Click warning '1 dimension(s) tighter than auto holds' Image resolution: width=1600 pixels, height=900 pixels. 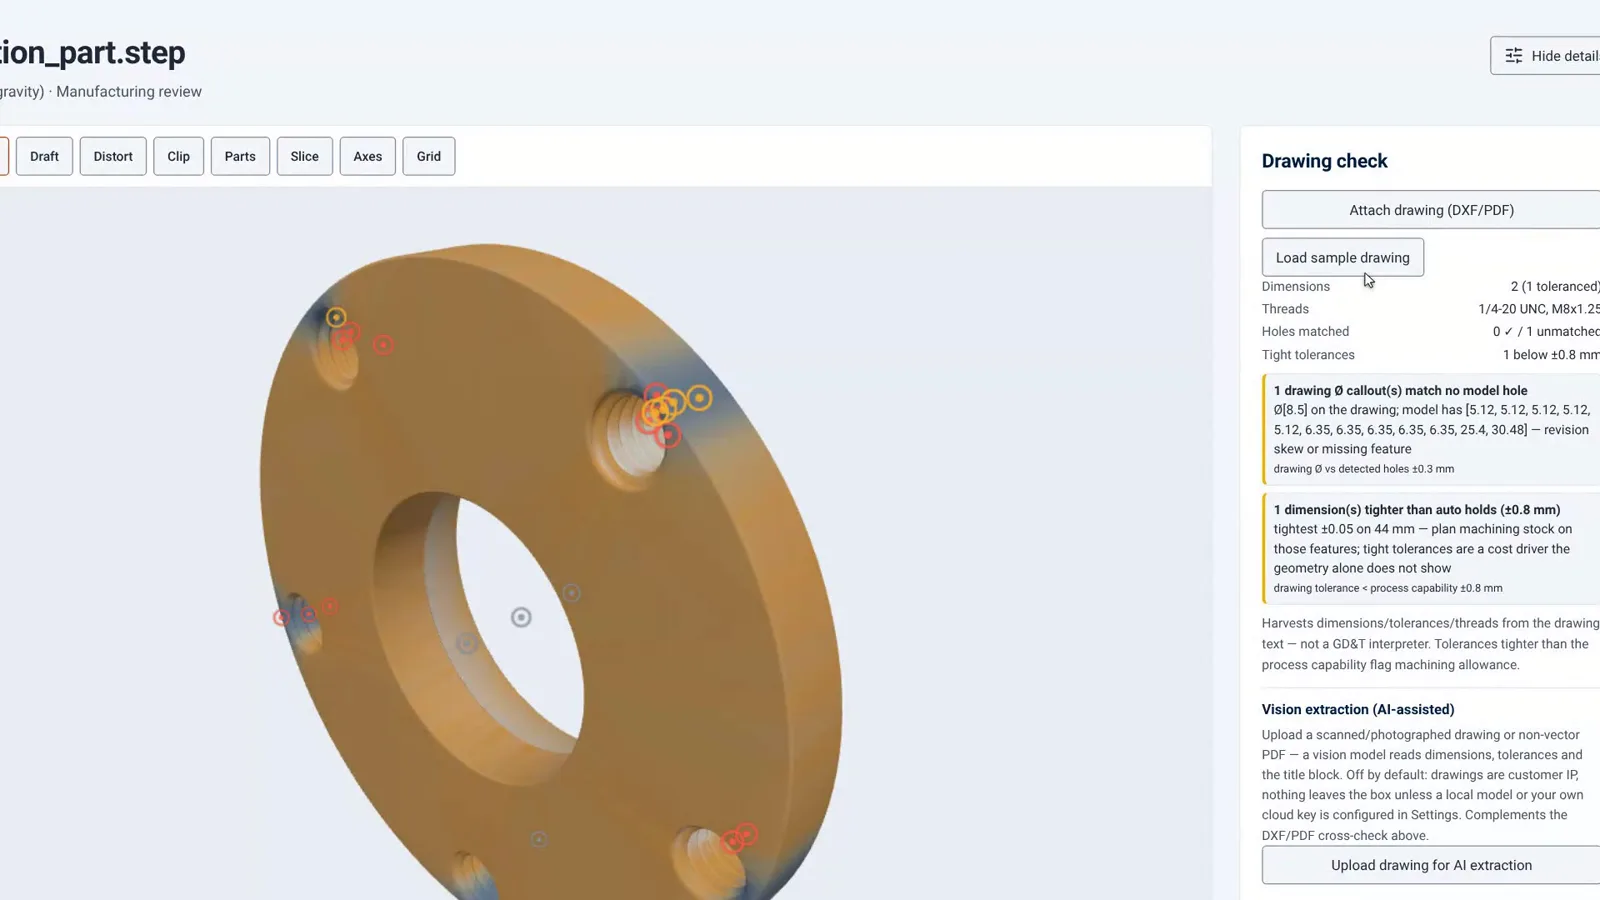tap(1431, 548)
